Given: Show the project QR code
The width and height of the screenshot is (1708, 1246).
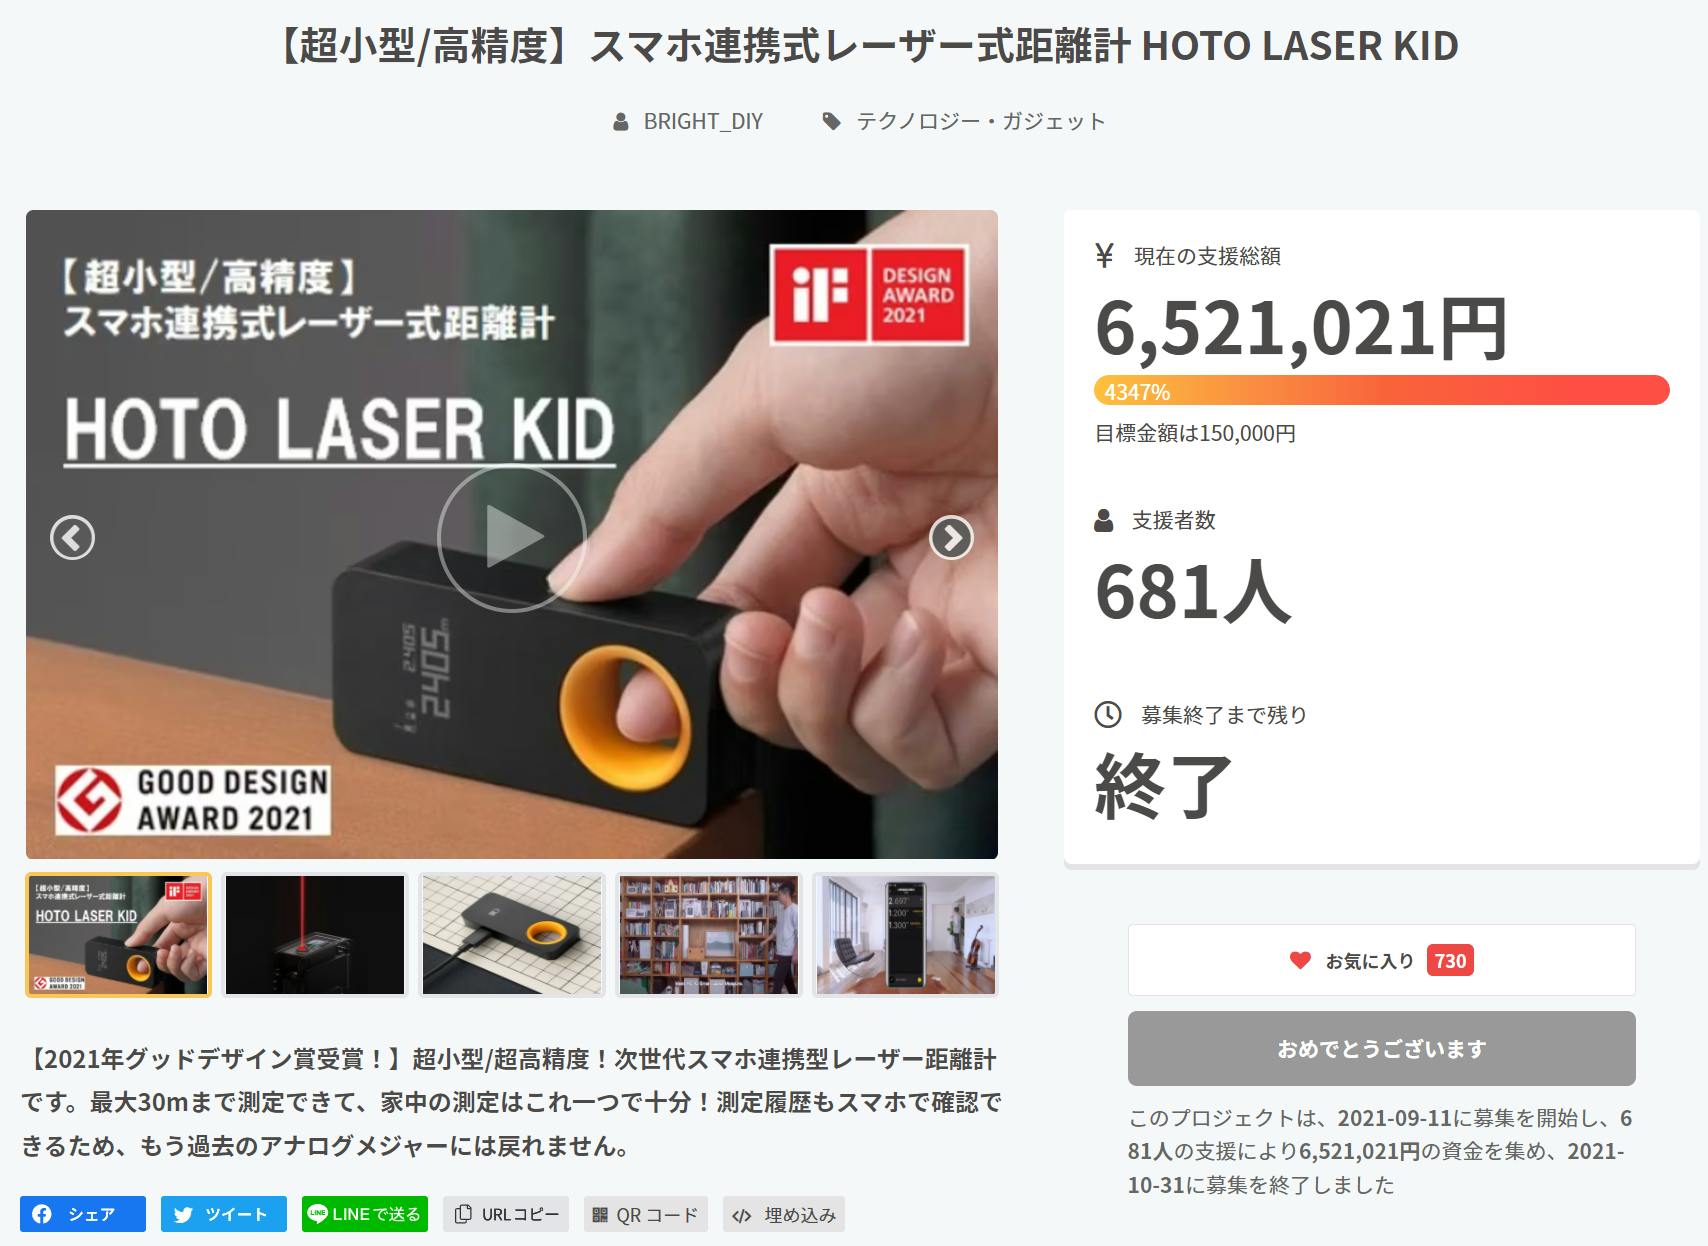Looking at the screenshot, I should coord(646,1214).
